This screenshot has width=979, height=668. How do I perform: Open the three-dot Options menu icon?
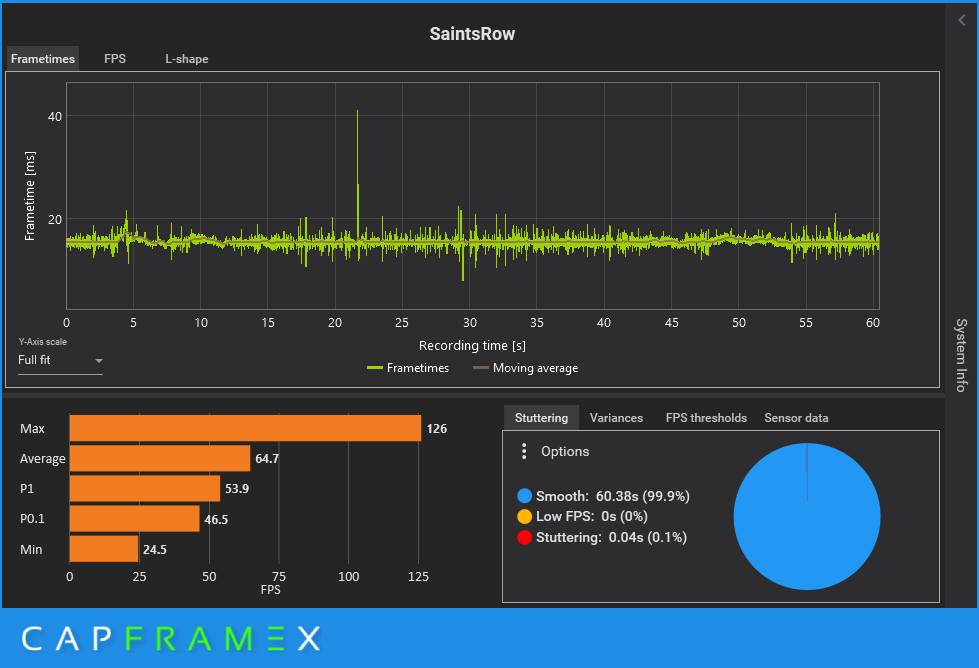(x=524, y=451)
